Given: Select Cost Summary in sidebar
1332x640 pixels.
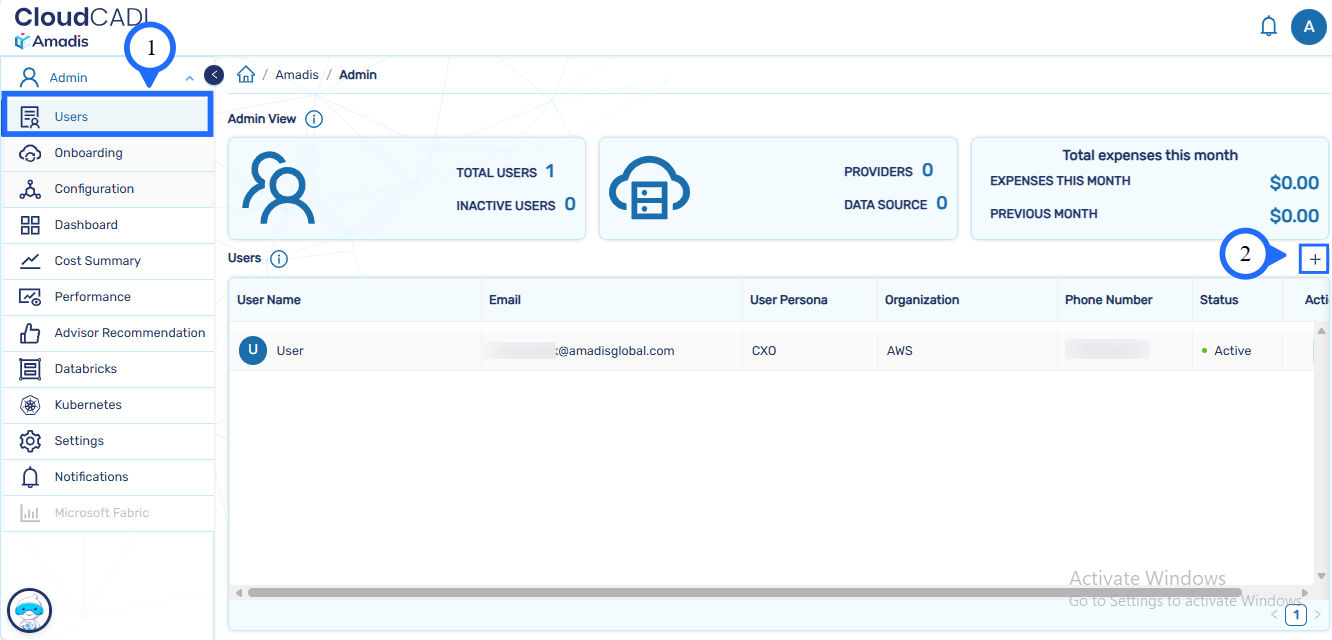Looking at the screenshot, I should 97,261.
